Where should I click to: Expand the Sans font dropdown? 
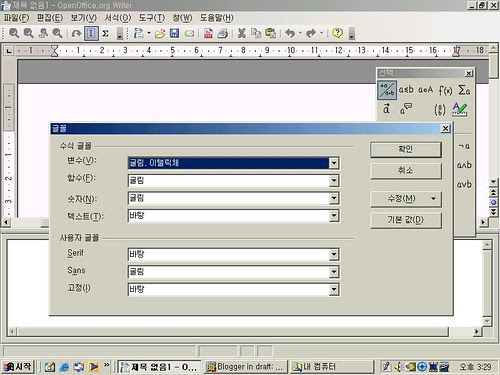point(334,272)
